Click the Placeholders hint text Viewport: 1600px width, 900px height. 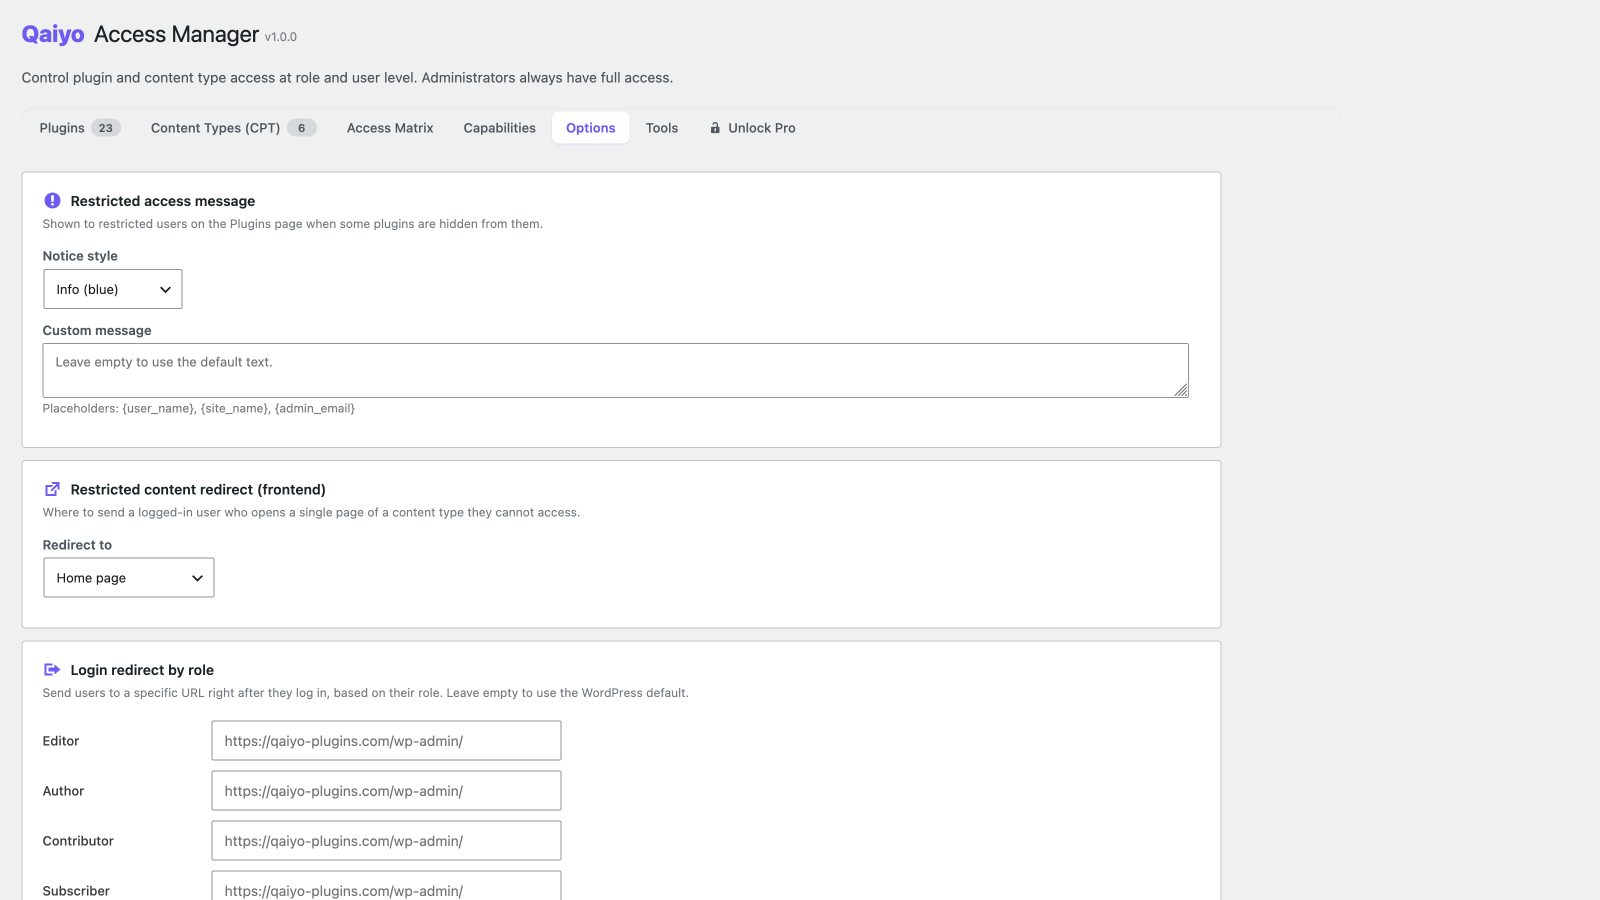[x=199, y=408]
